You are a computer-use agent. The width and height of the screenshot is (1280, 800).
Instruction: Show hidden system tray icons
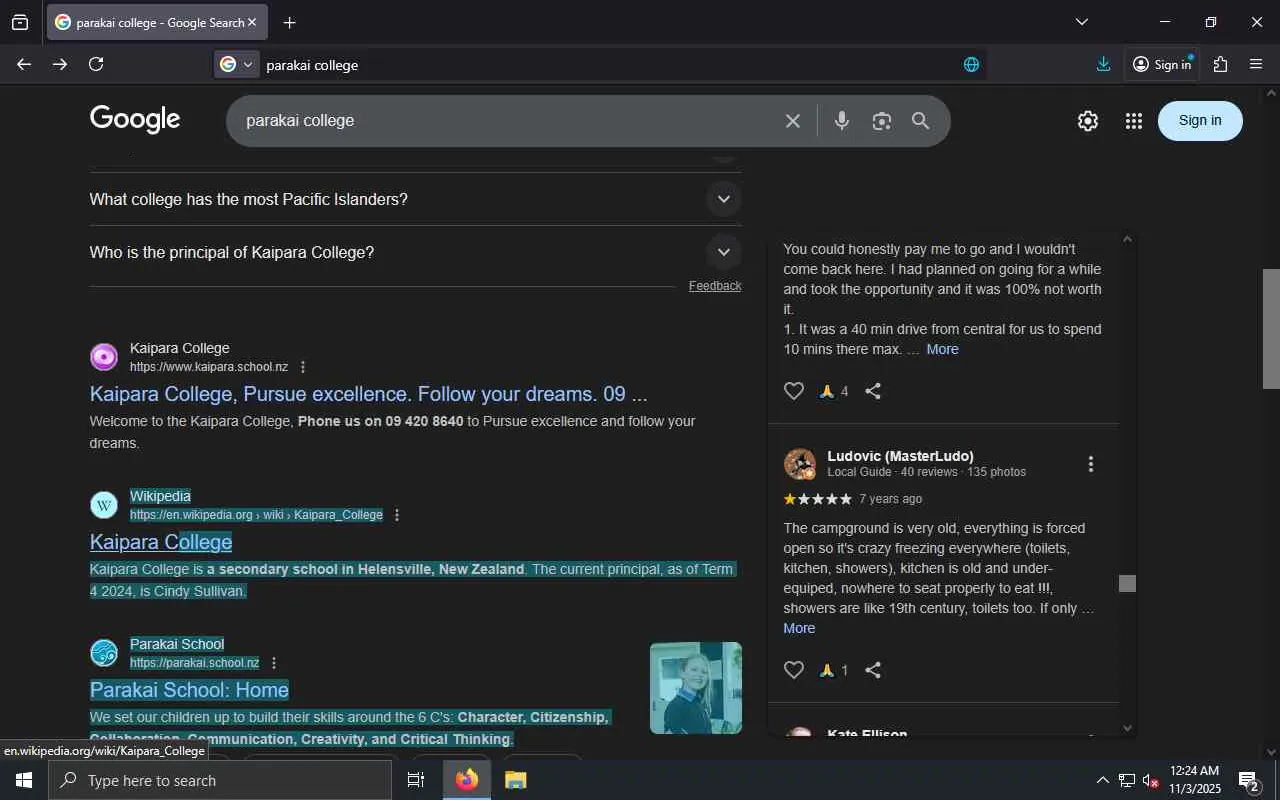[x=1103, y=780]
